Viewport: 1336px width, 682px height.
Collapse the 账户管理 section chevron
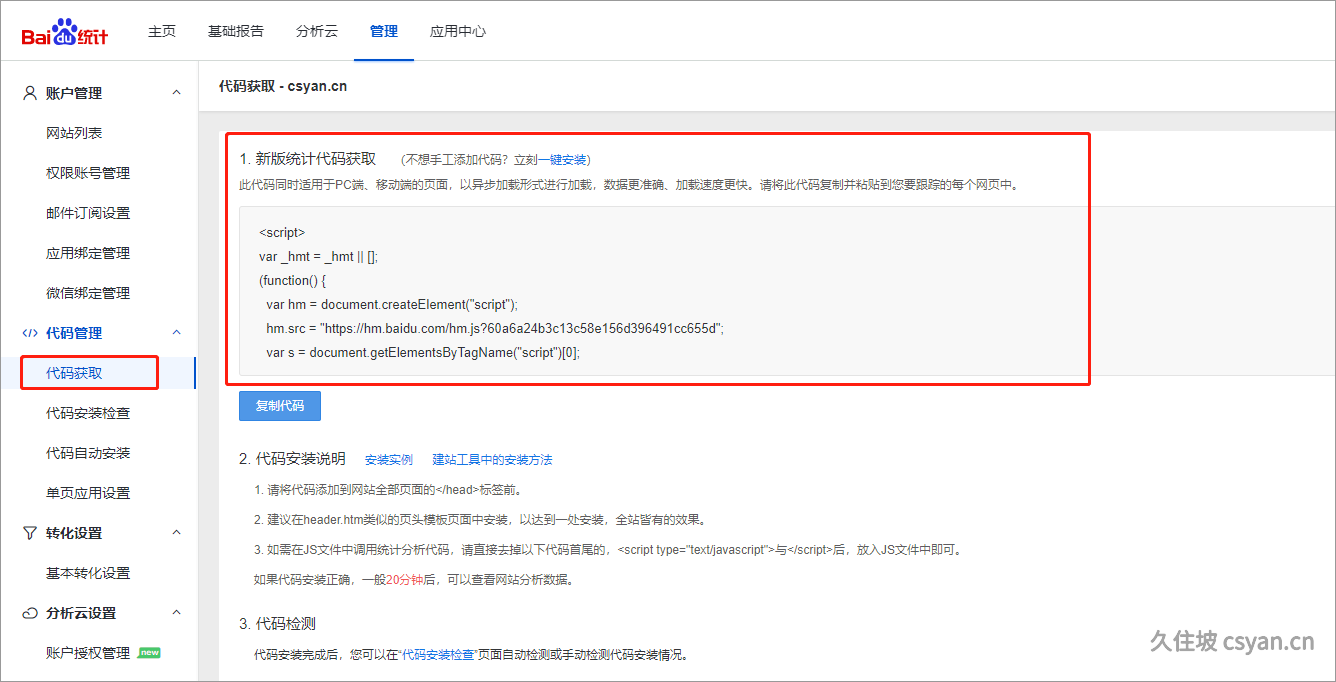coord(177,93)
